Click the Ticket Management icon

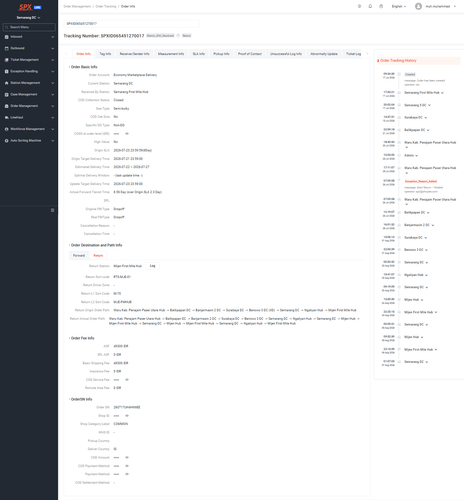click(6, 60)
